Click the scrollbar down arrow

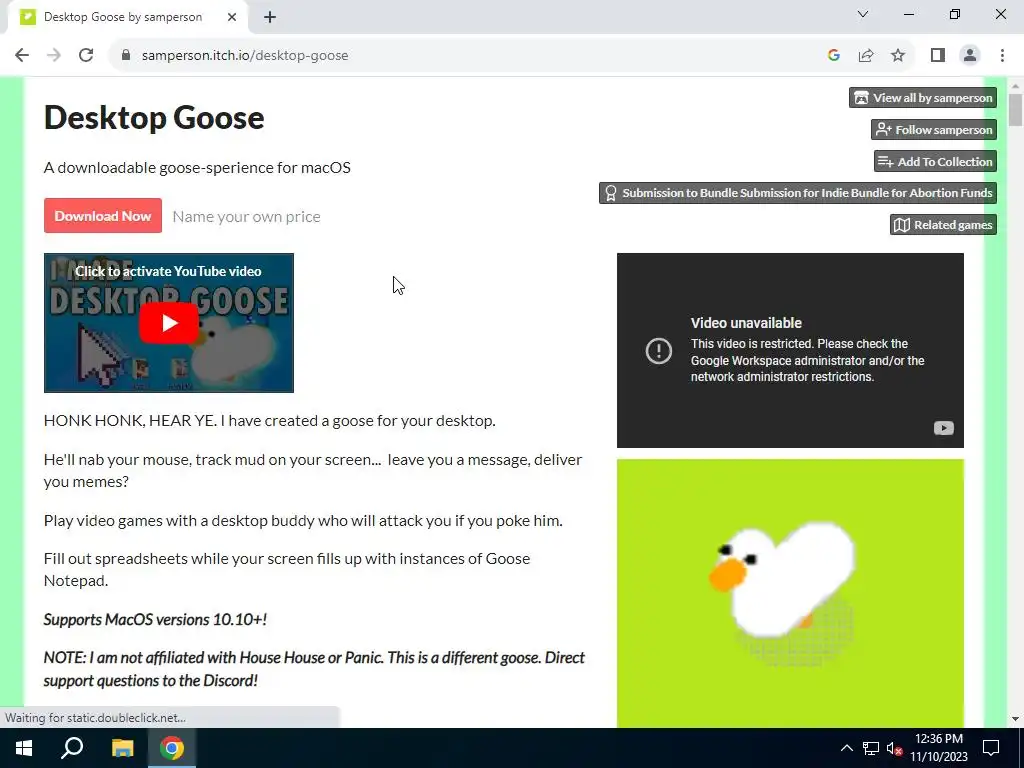pos(1015,719)
